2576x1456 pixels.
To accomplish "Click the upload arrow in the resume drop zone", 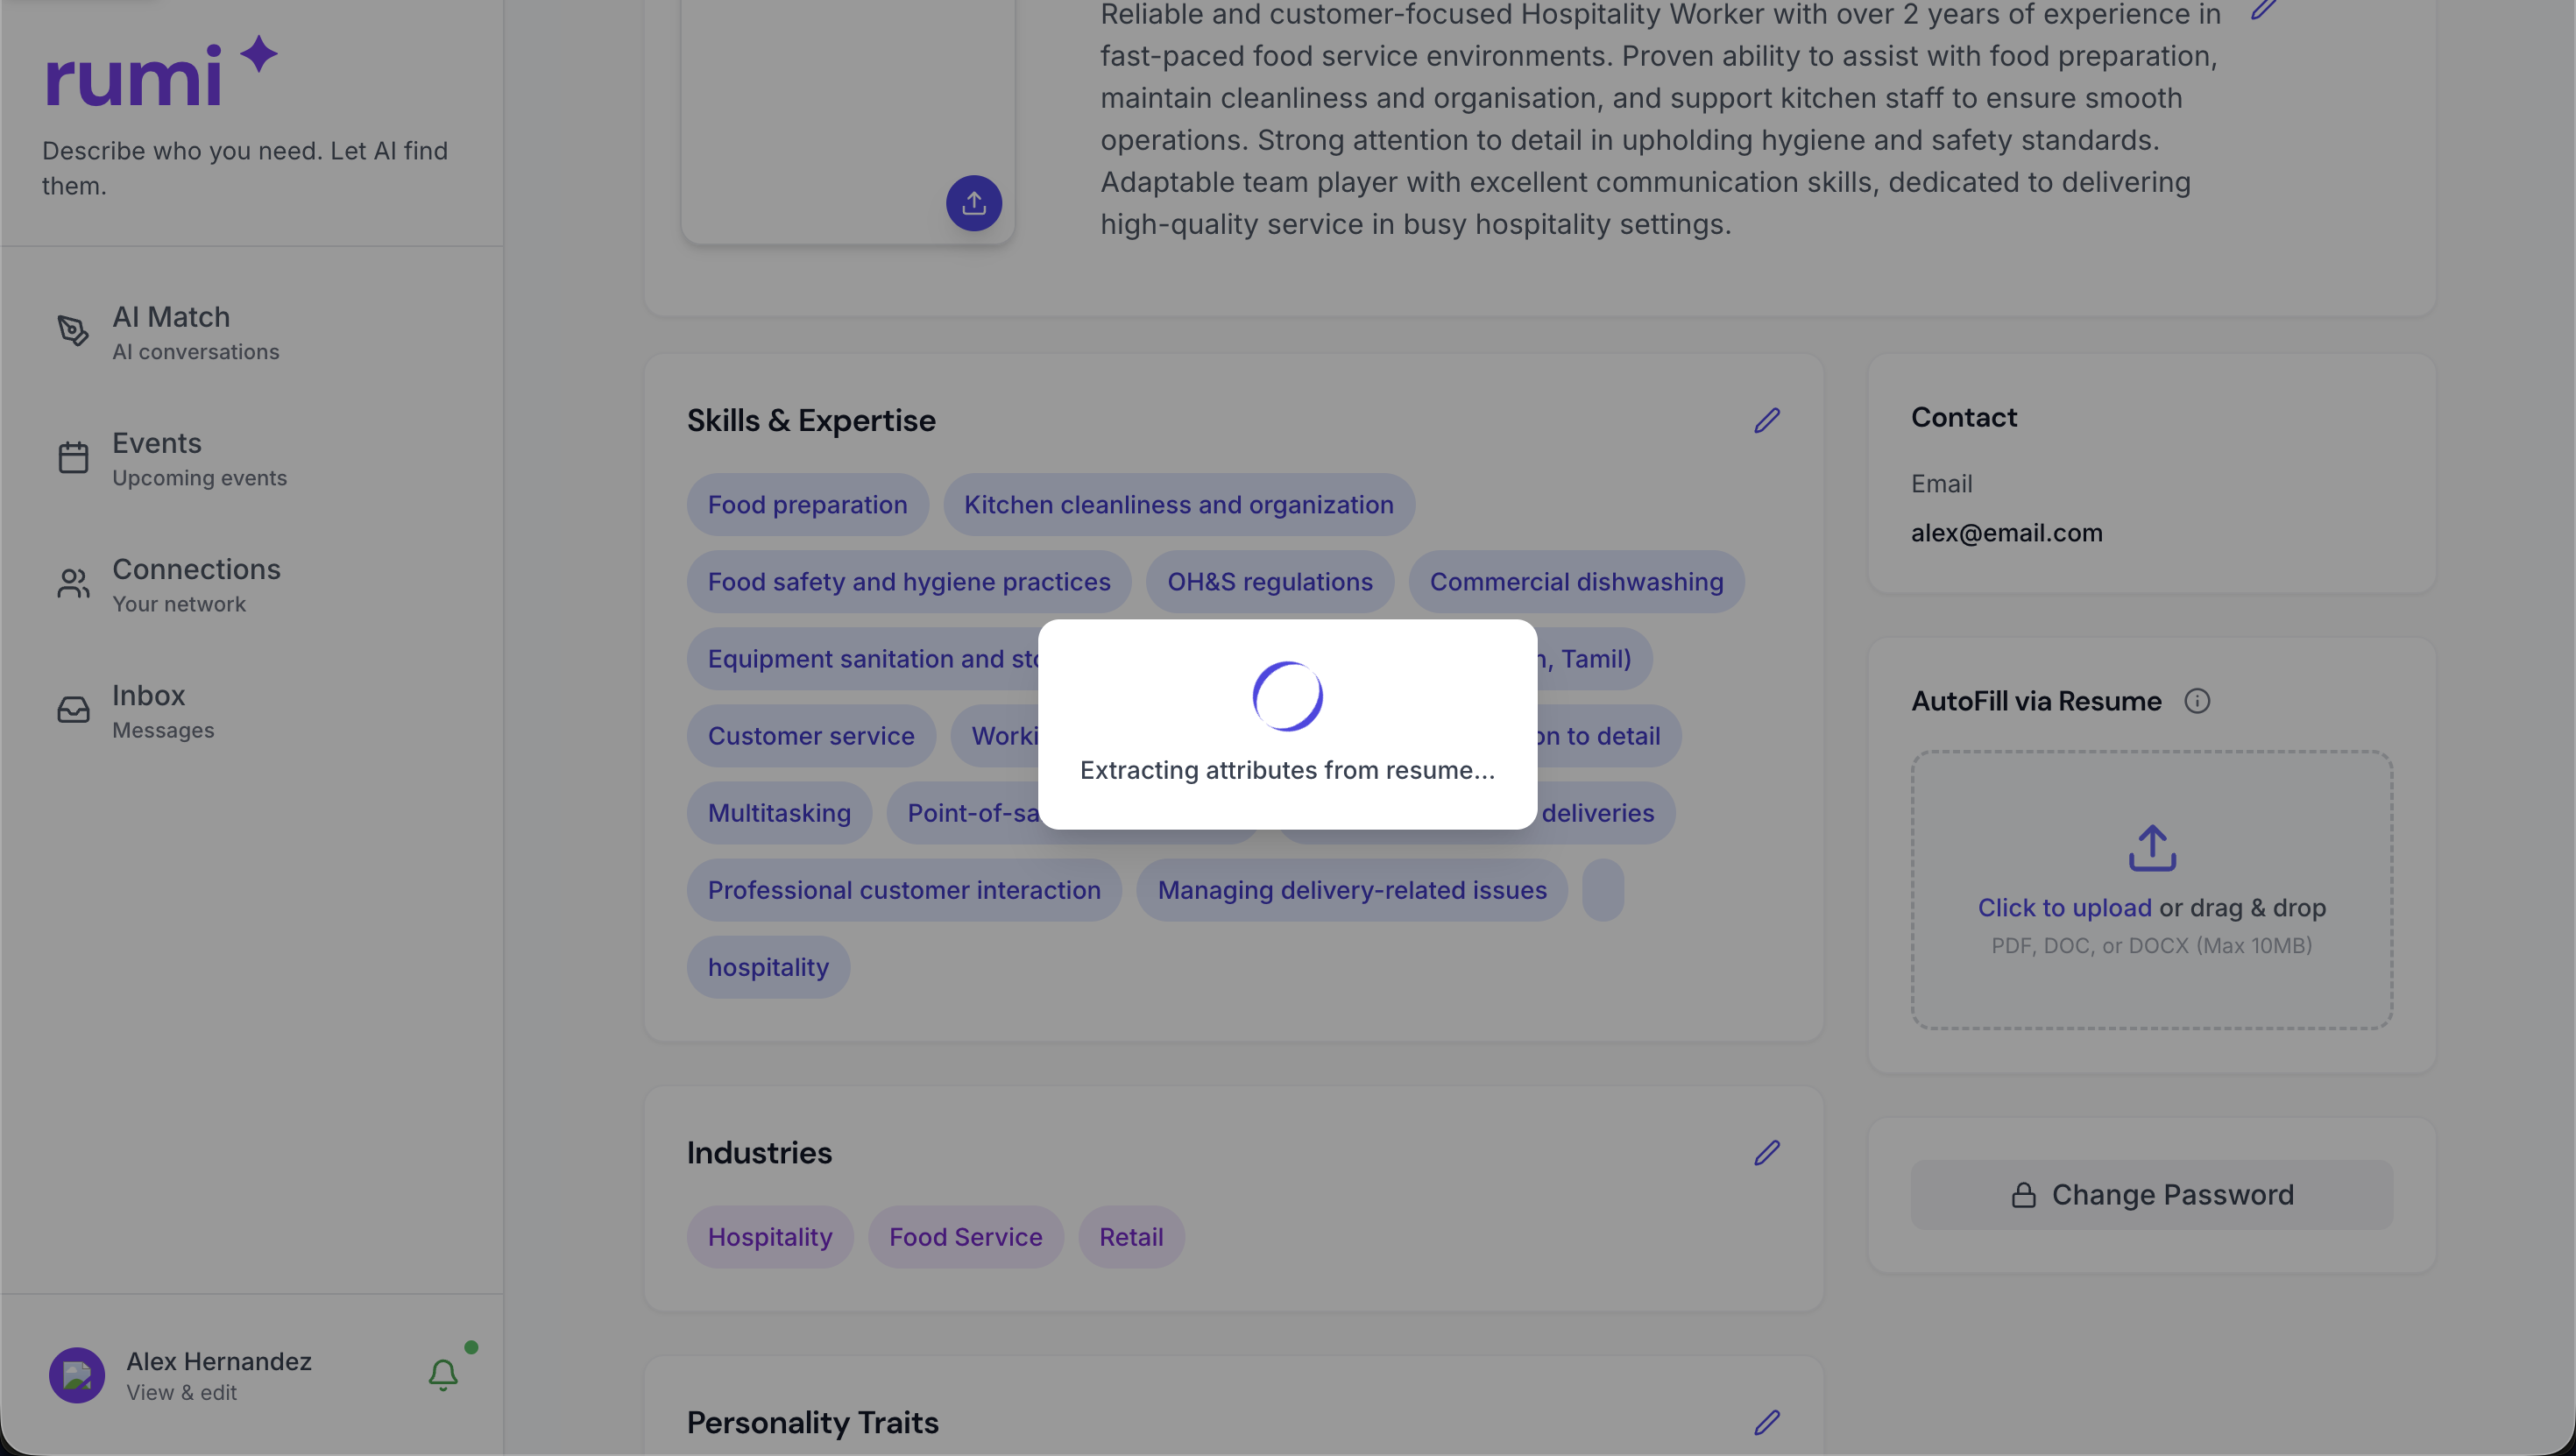I will (x=2151, y=848).
